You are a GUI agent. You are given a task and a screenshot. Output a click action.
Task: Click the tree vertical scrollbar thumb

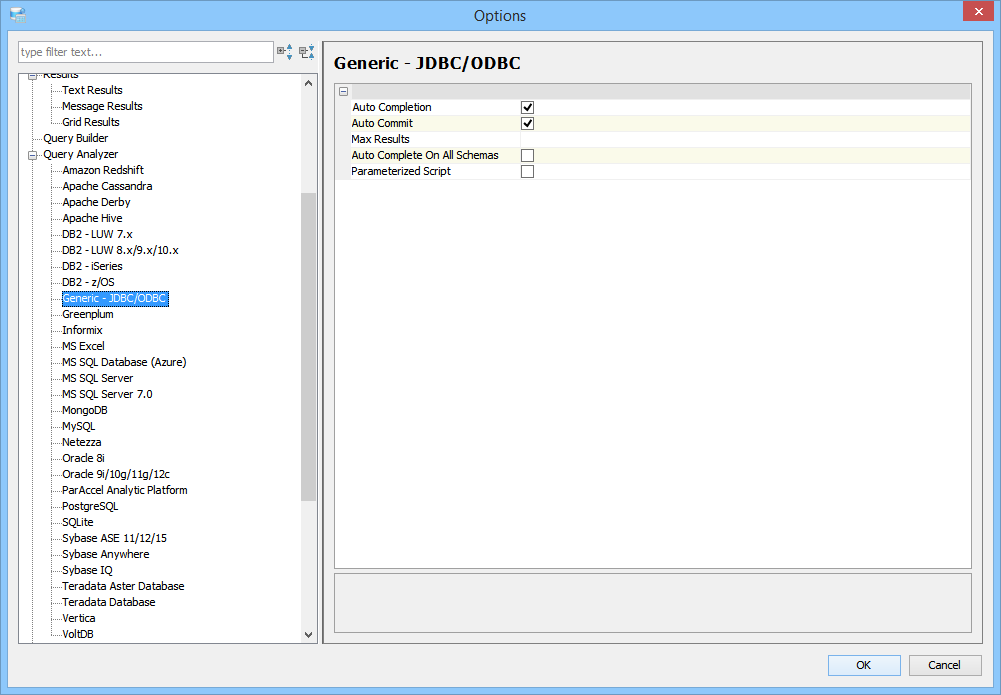coord(308,347)
